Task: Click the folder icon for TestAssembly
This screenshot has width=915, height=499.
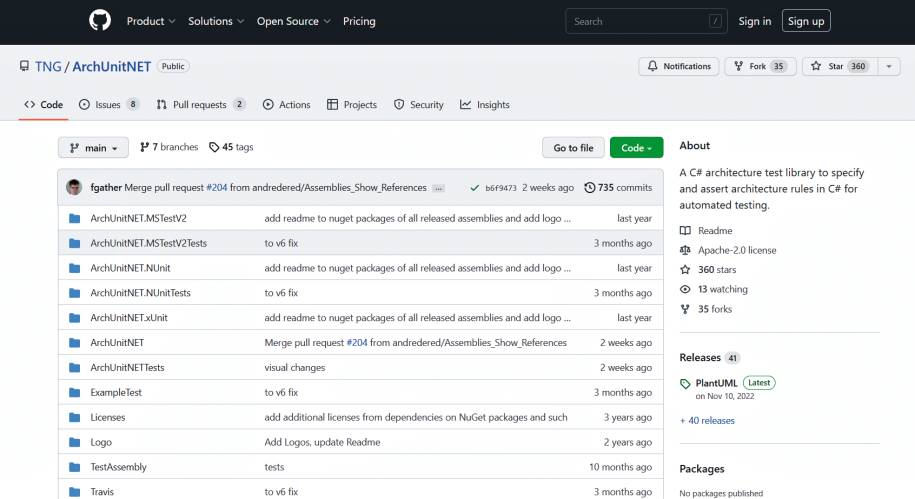Action: [x=74, y=467]
